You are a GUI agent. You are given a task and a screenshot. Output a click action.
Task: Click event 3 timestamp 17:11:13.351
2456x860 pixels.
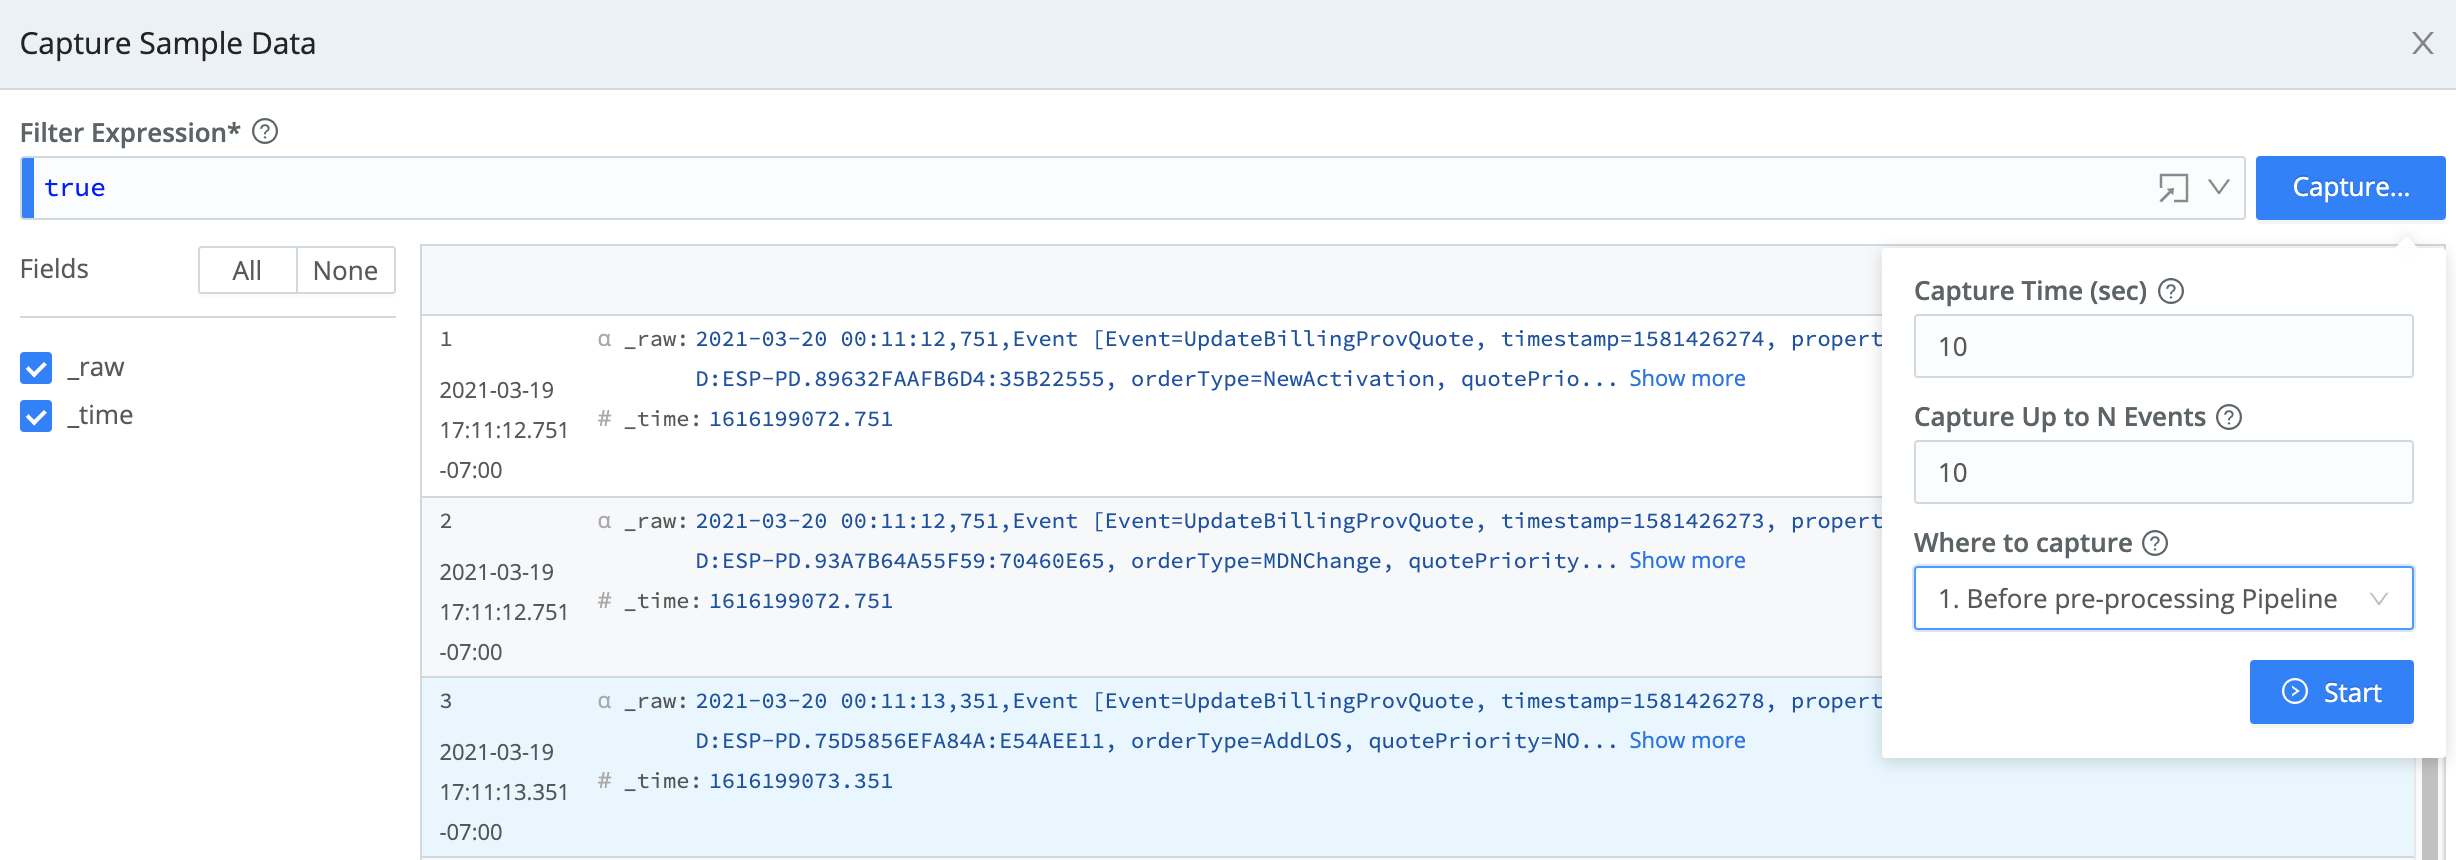tap(504, 792)
